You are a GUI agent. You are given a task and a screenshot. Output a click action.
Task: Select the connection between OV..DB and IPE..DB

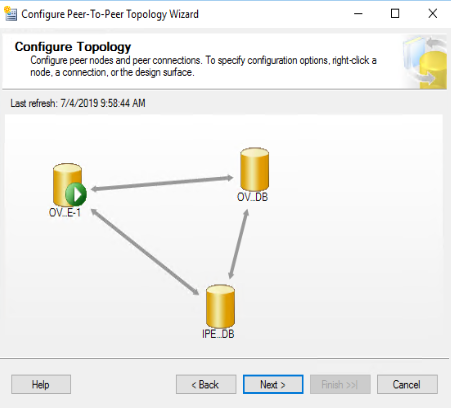[238, 244]
